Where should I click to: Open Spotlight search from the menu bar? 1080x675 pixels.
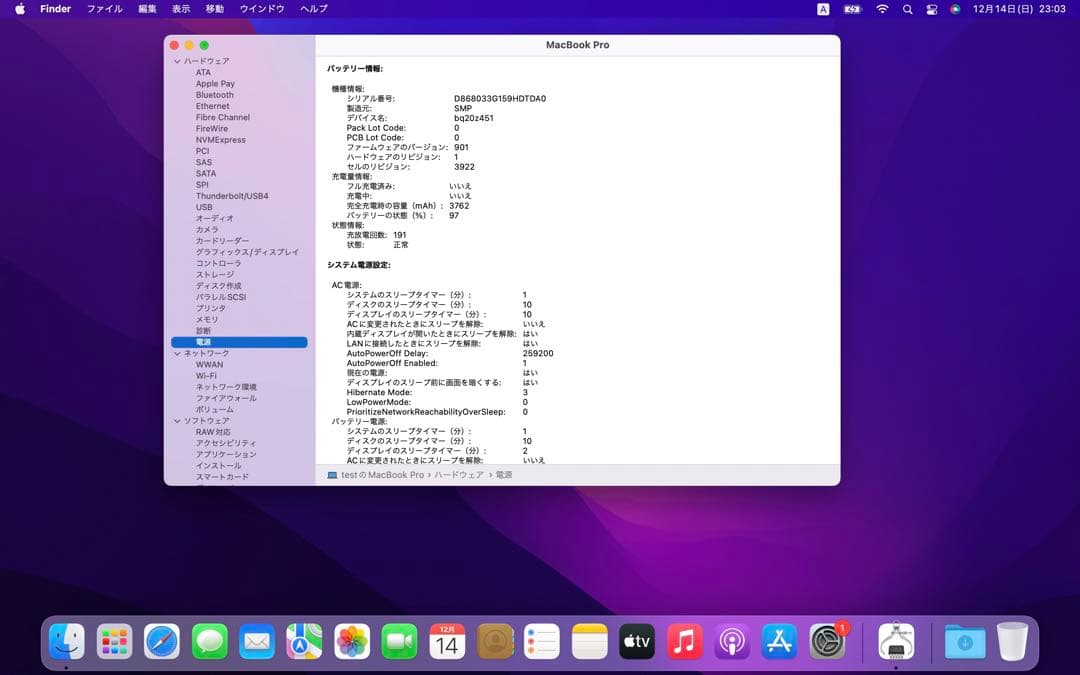(x=906, y=9)
